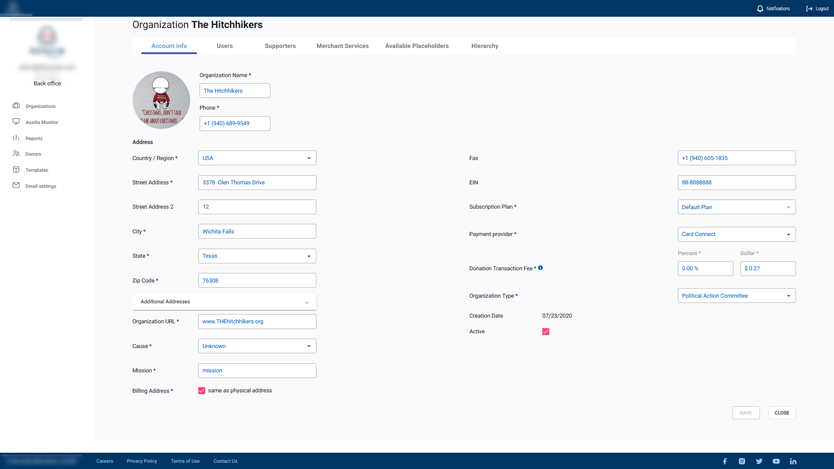Uncheck the Active checkbox

coord(546,331)
